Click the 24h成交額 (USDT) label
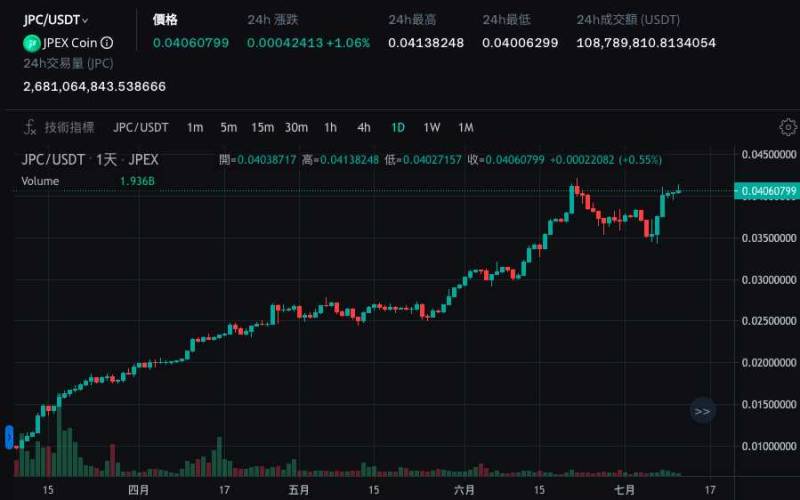Screen dimensions: 800x500 point(628,20)
